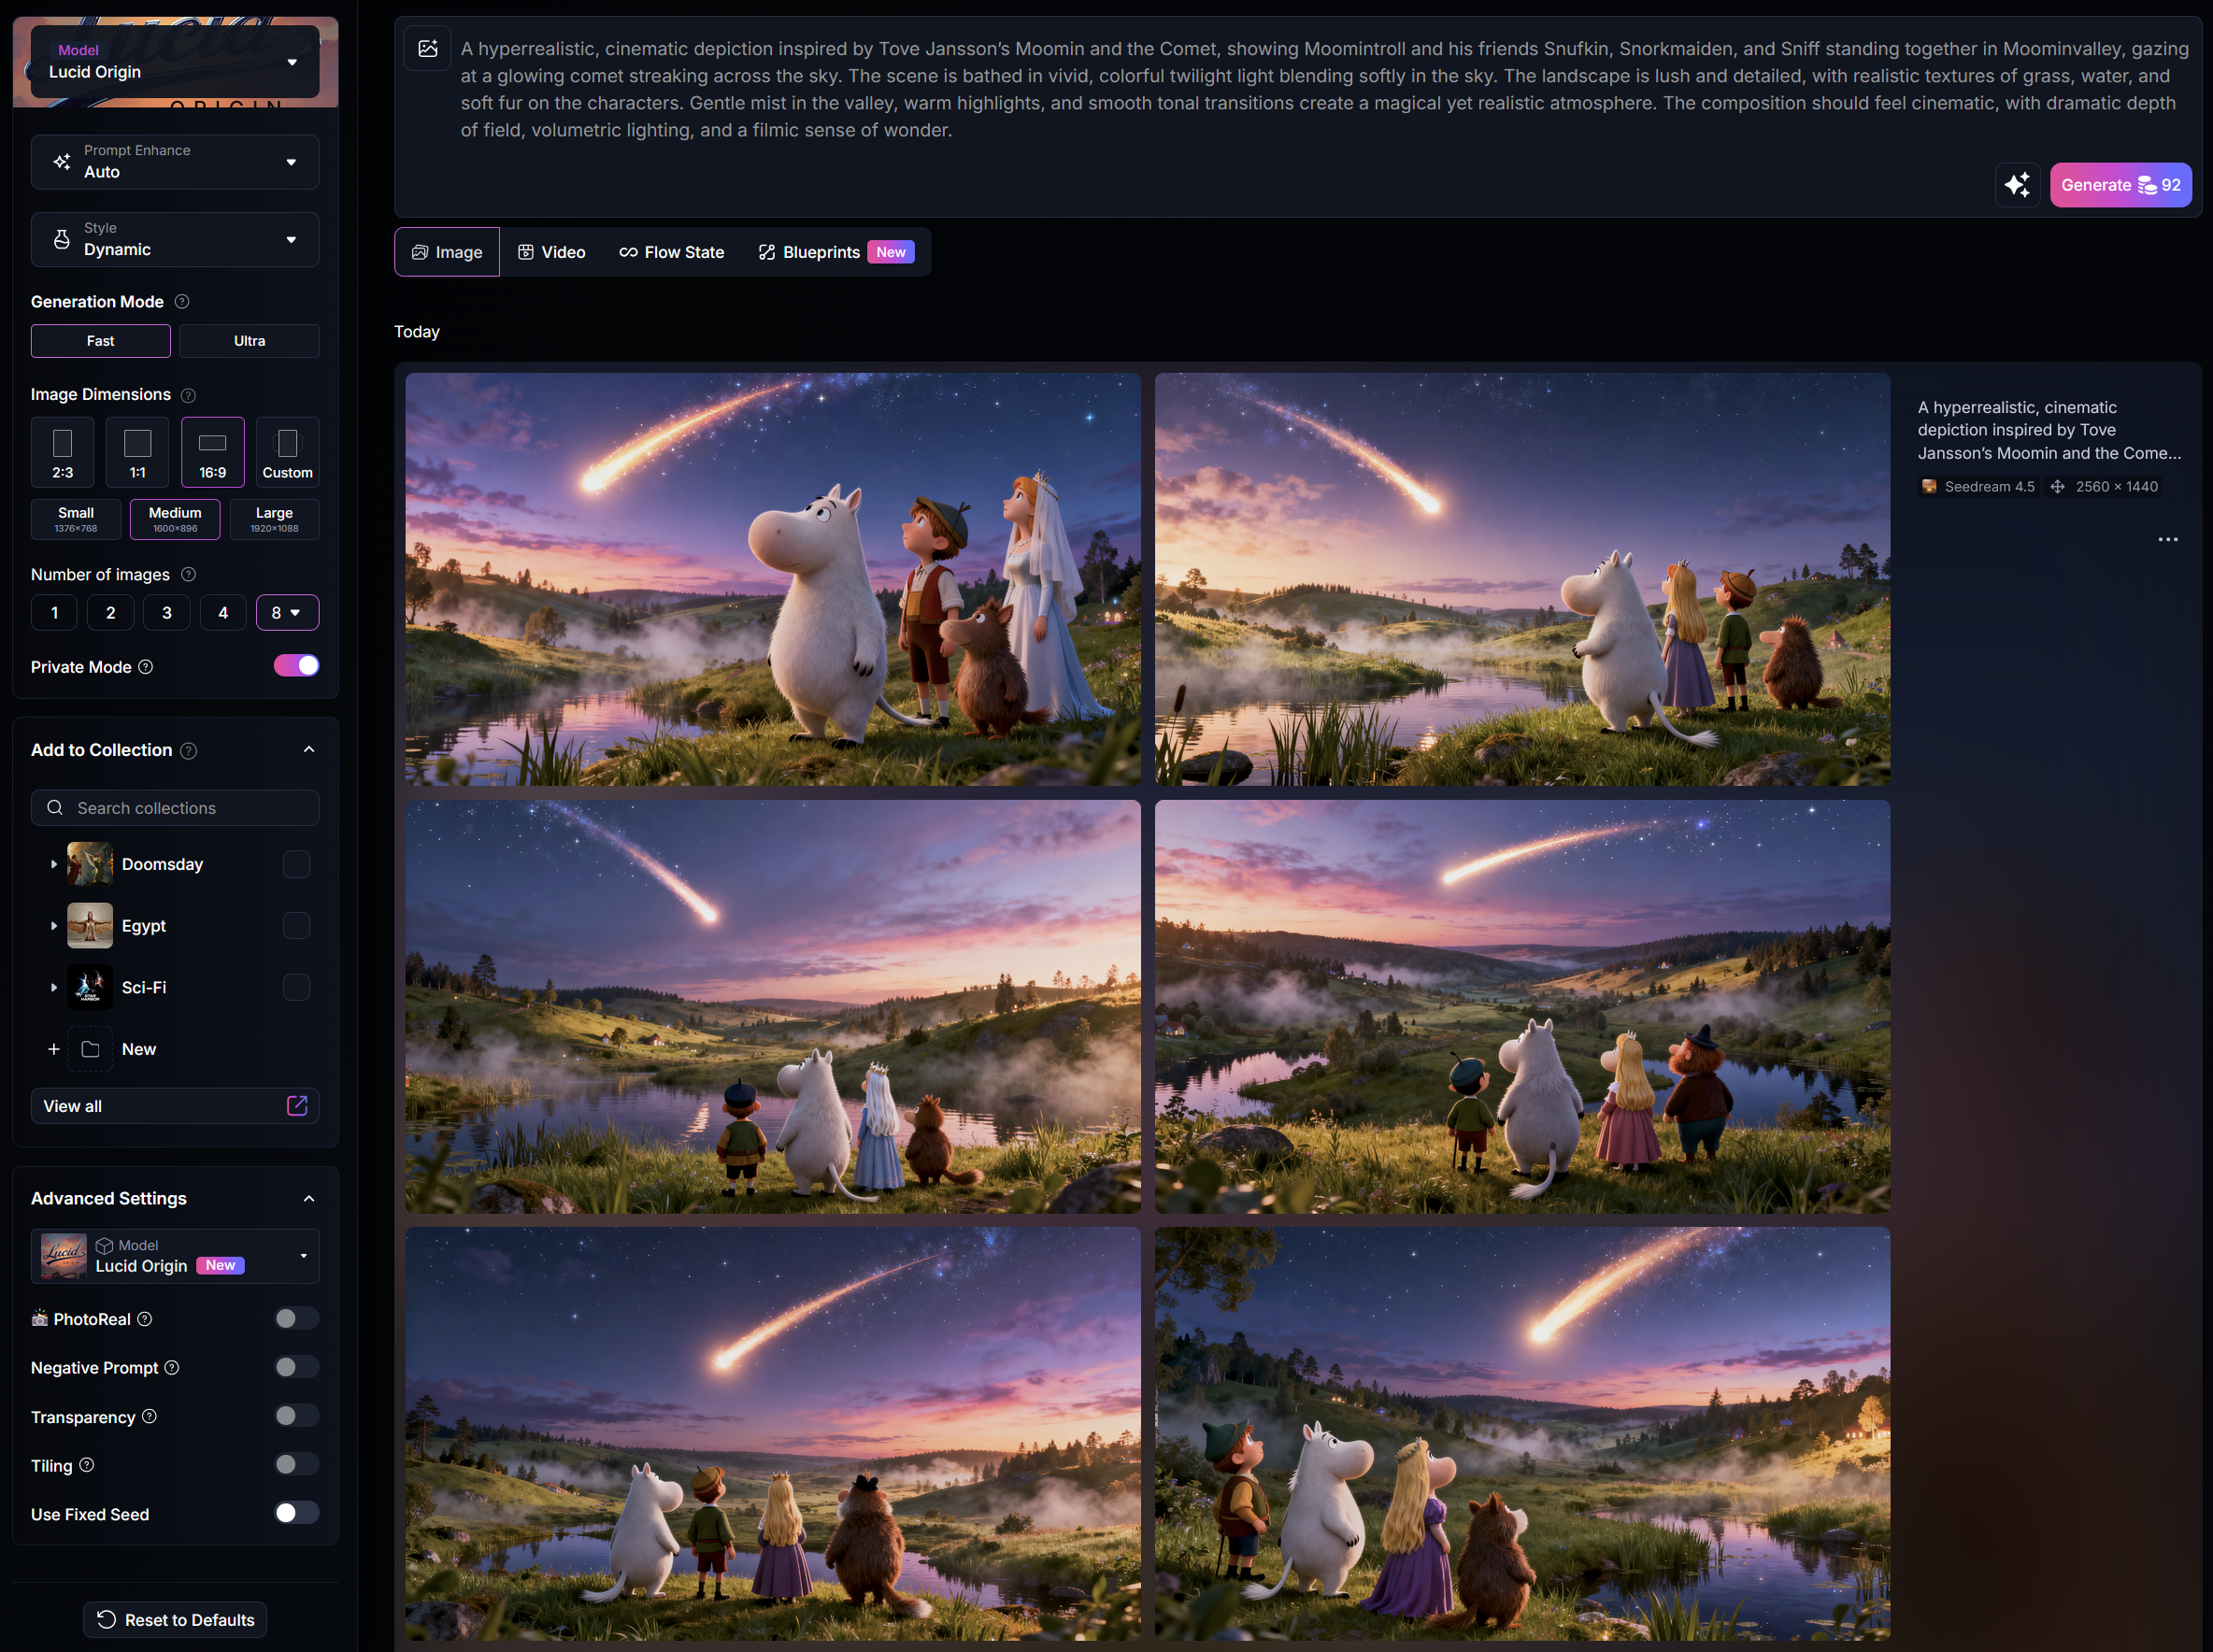Click the Generation Mode help icon
Image resolution: width=2213 pixels, height=1652 pixels.
pyautogui.click(x=182, y=302)
